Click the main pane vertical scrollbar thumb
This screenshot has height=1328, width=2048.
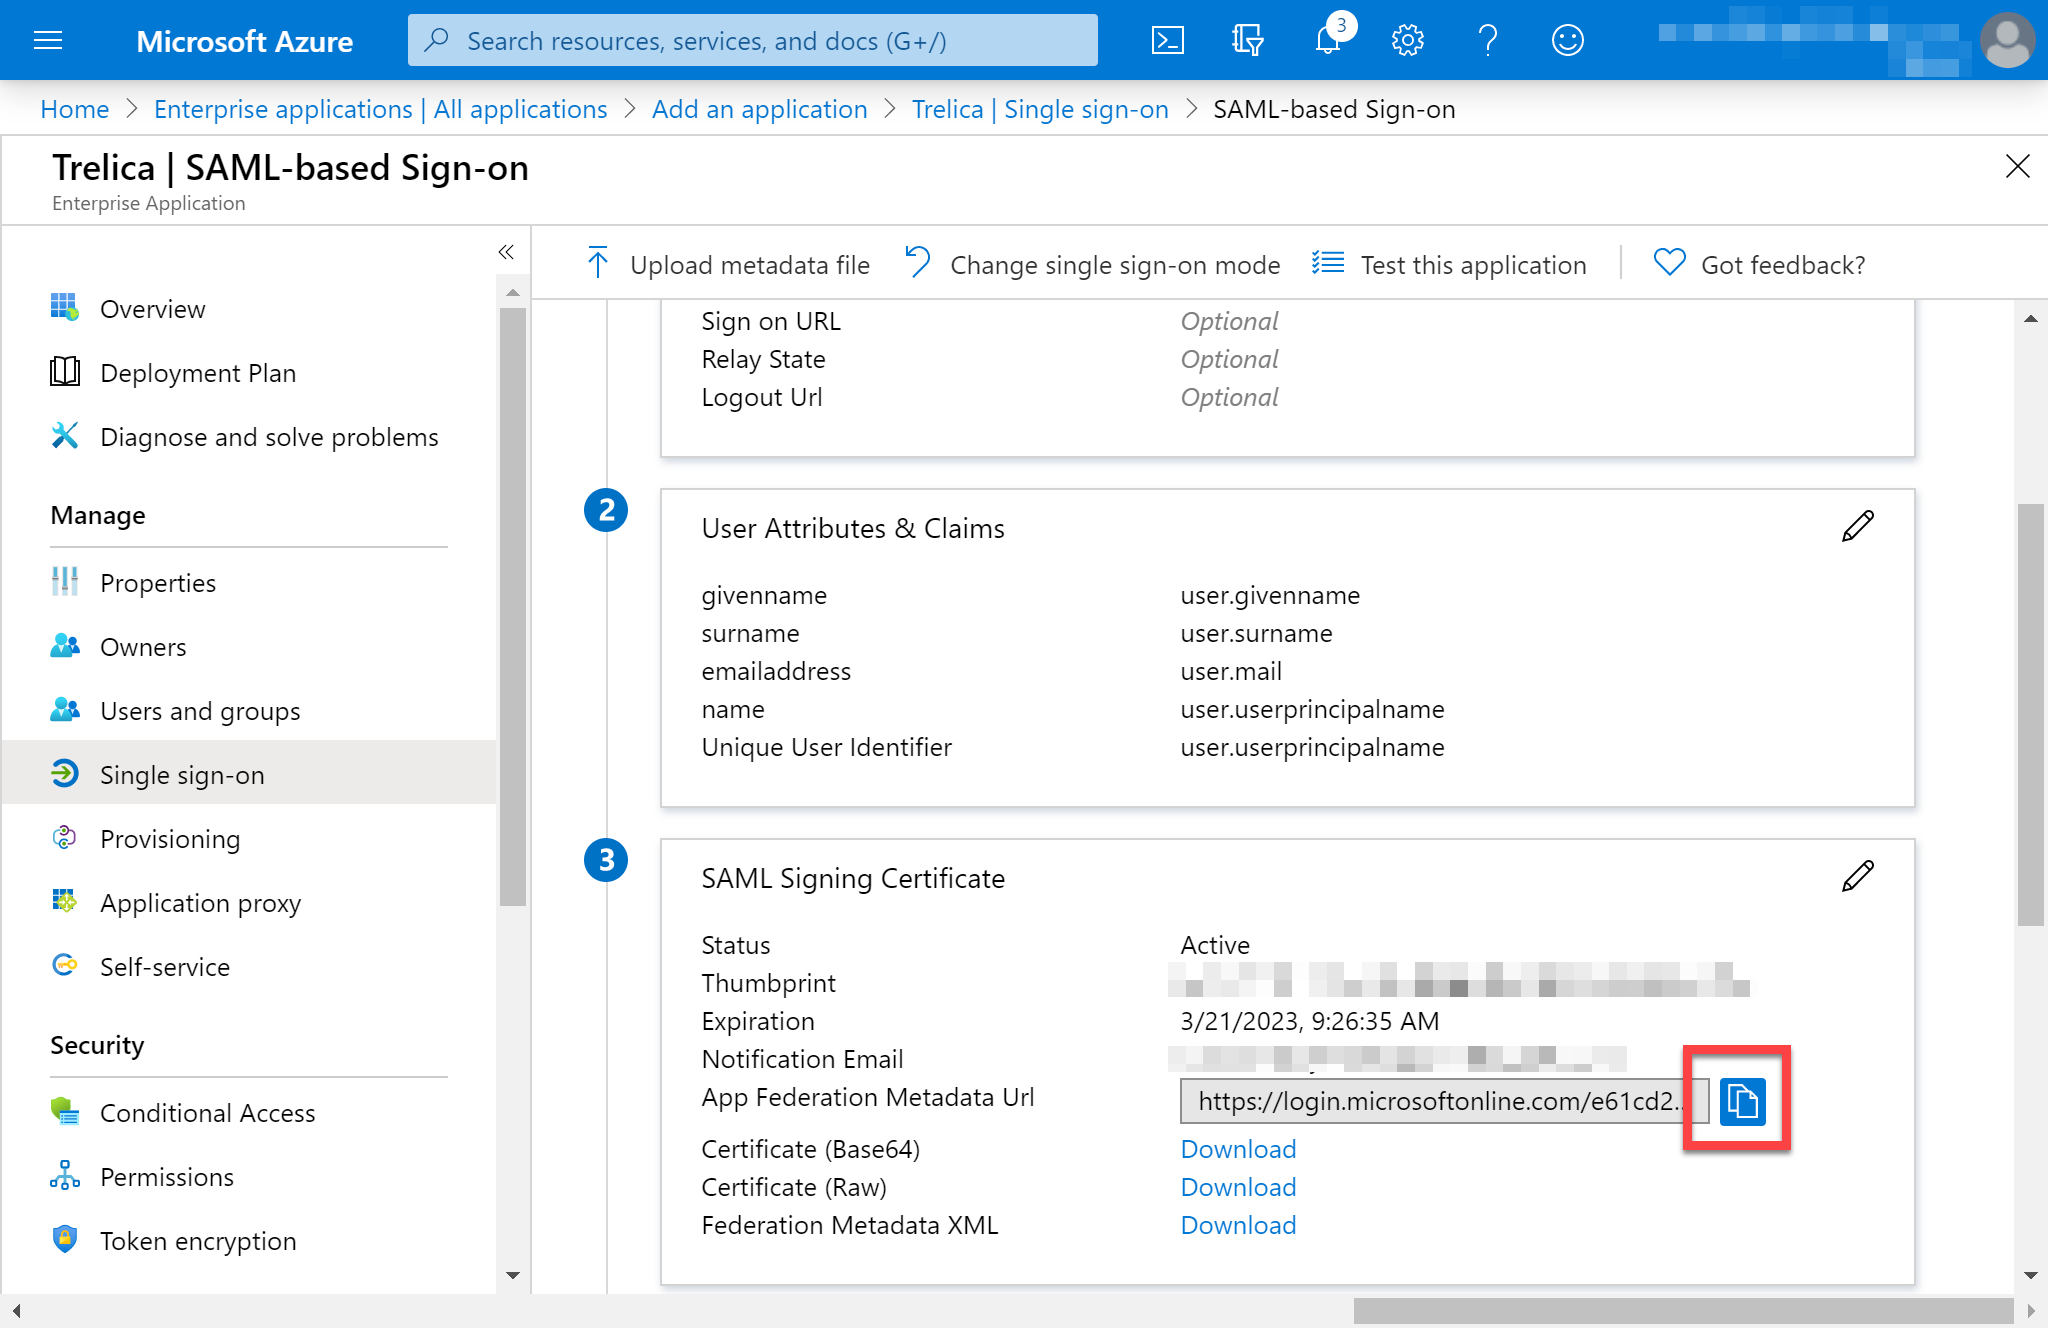pos(2030,715)
